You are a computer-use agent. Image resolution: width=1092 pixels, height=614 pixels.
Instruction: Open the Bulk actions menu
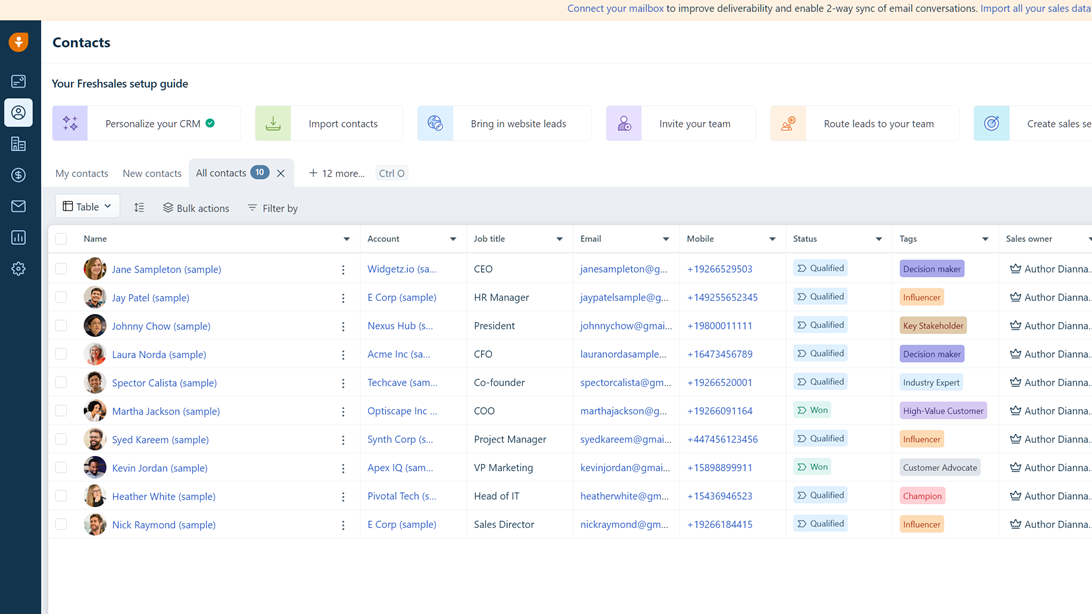[x=196, y=208]
